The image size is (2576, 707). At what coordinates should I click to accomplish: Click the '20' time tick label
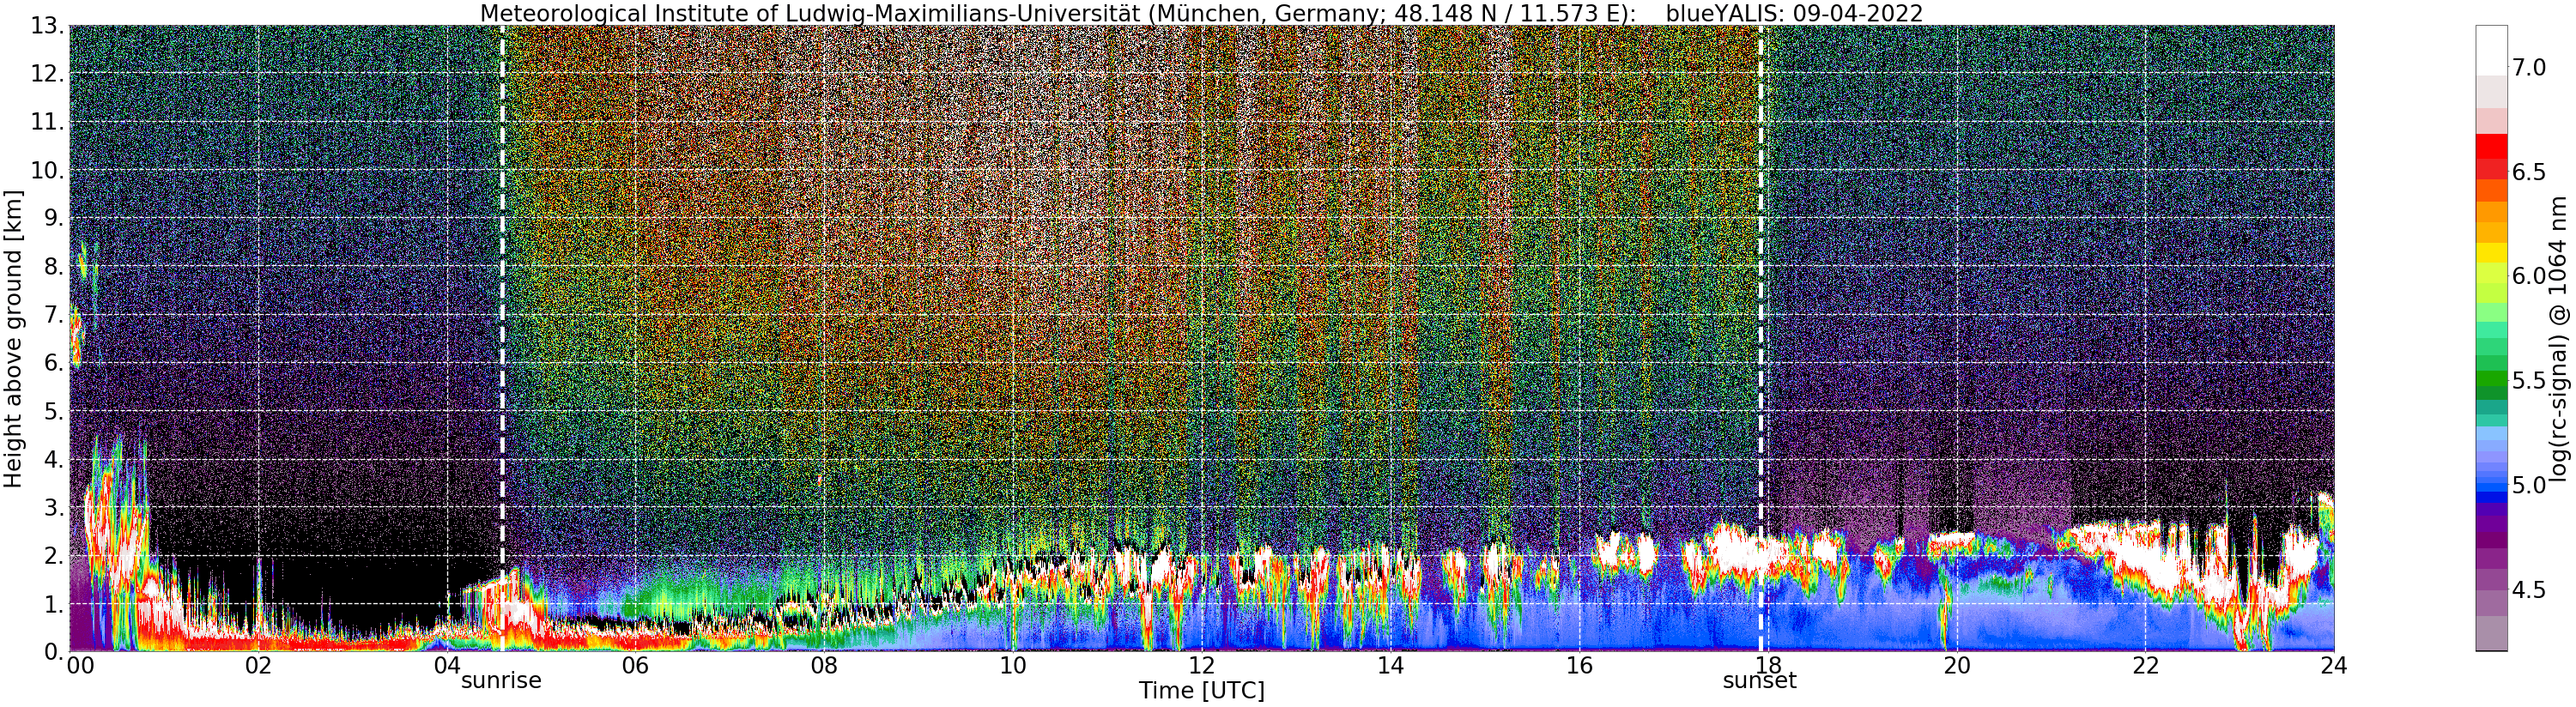(x=1956, y=665)
